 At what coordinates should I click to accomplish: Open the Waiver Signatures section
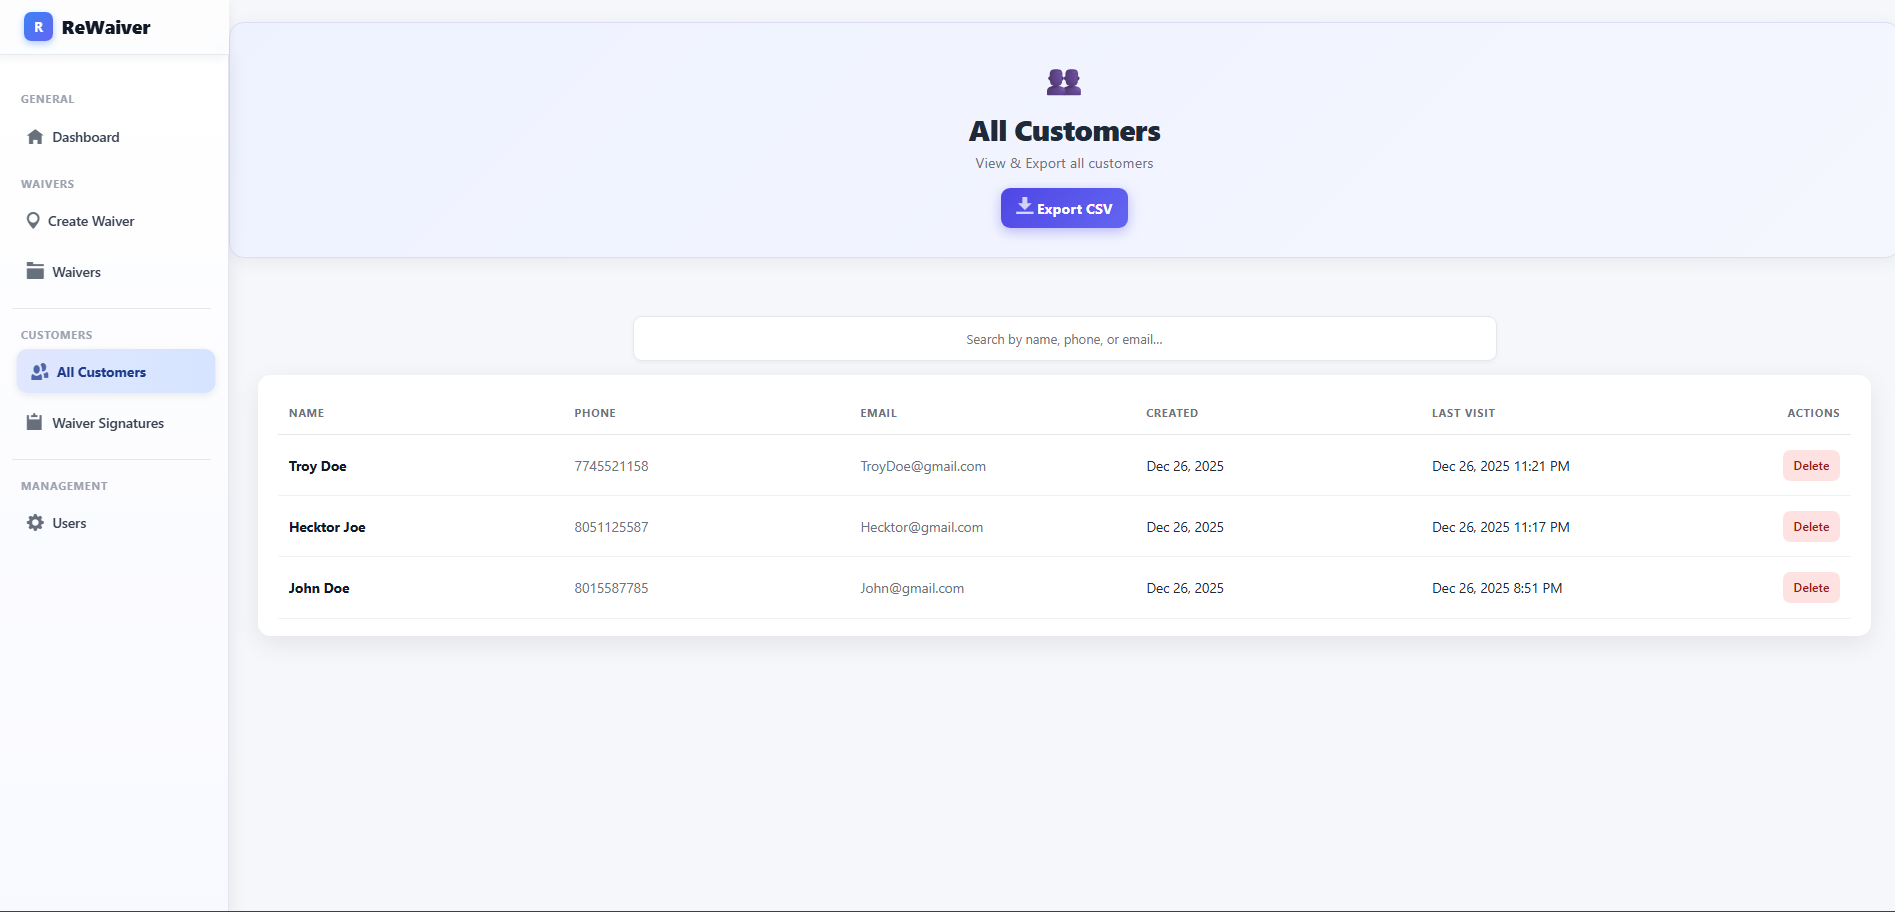click(108, 422)
